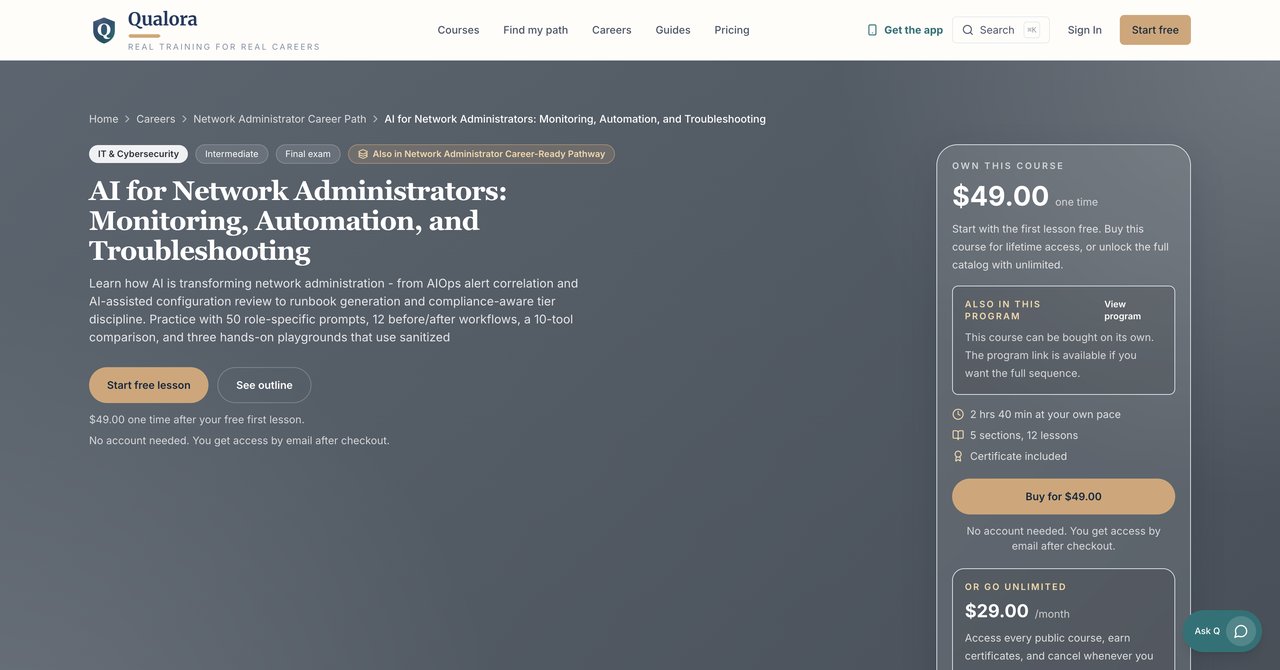Image resolution: width=1280 pixels, height=670 pixels.
Task: Click the magnifier icon in Search box
Action: point(968,30)
